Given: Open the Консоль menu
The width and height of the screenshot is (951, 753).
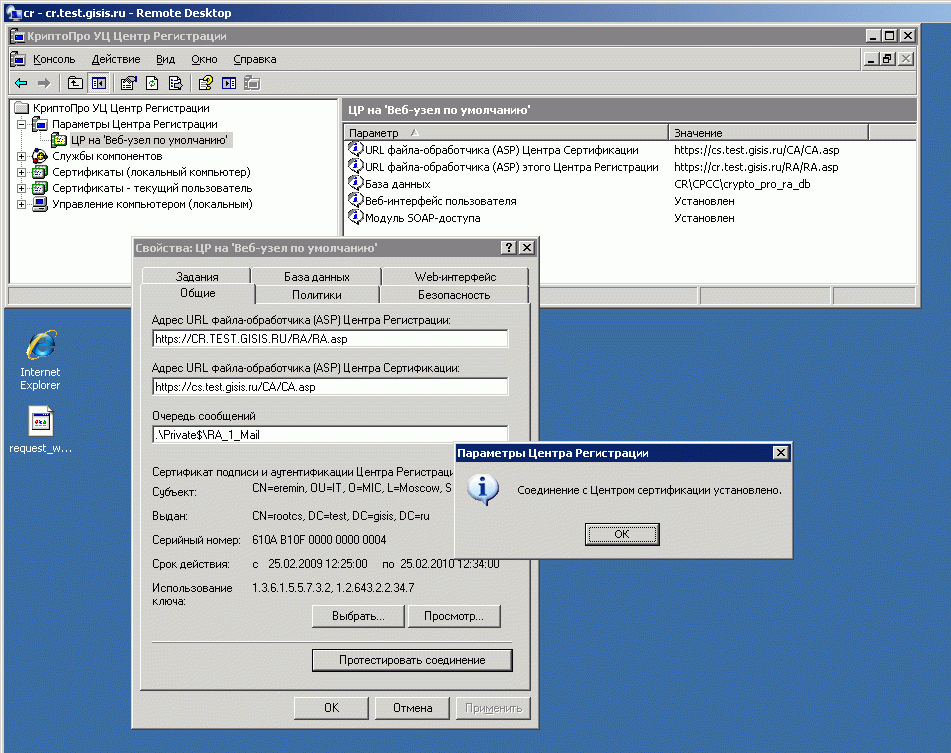Looking at the screenshot, I should point(54,59).
